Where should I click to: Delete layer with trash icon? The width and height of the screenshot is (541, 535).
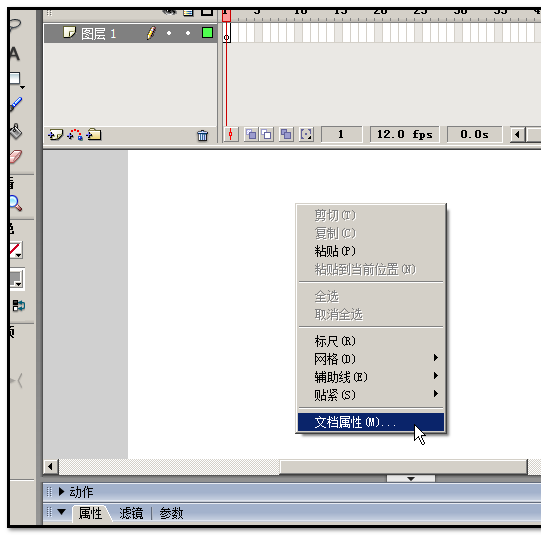click(x=203, y=135)
